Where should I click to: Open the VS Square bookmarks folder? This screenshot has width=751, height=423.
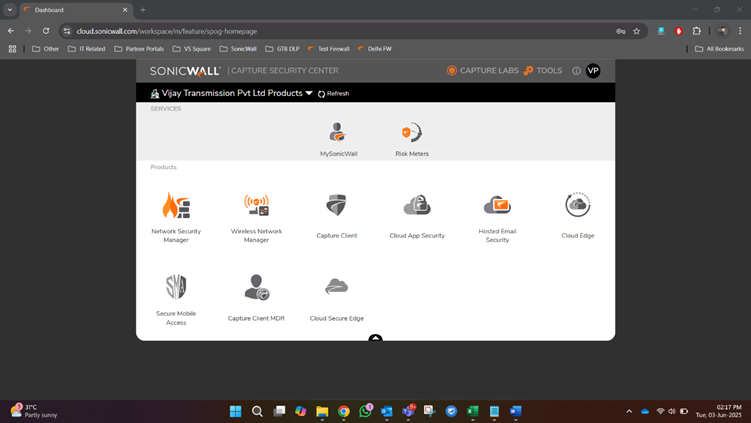[192, 49]
